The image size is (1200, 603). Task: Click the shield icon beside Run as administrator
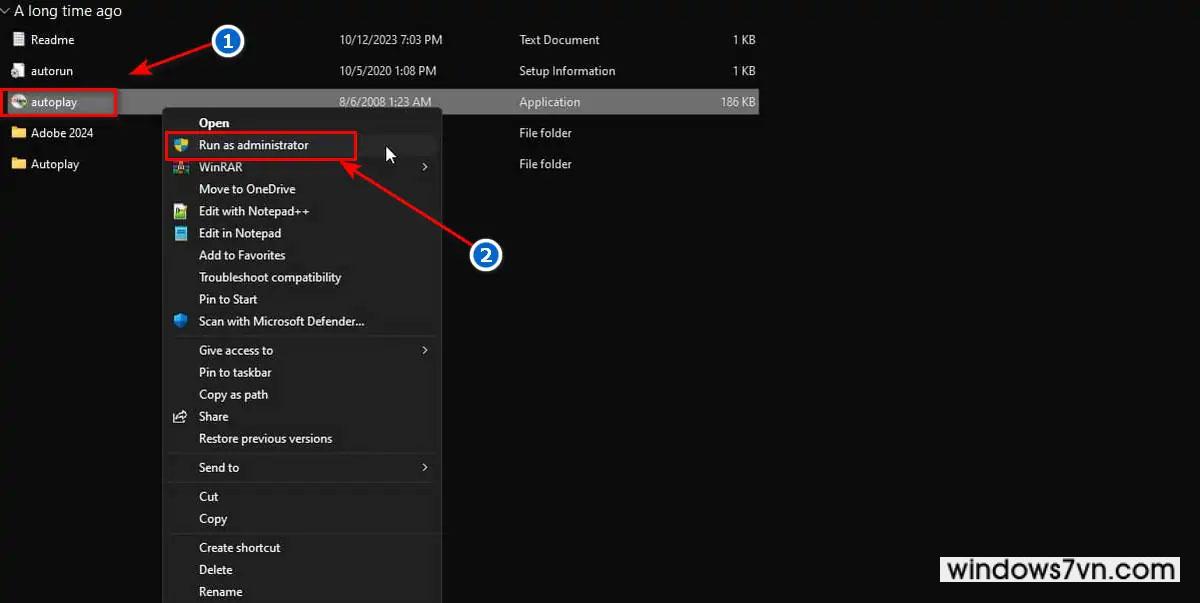[x=181, y=145]
